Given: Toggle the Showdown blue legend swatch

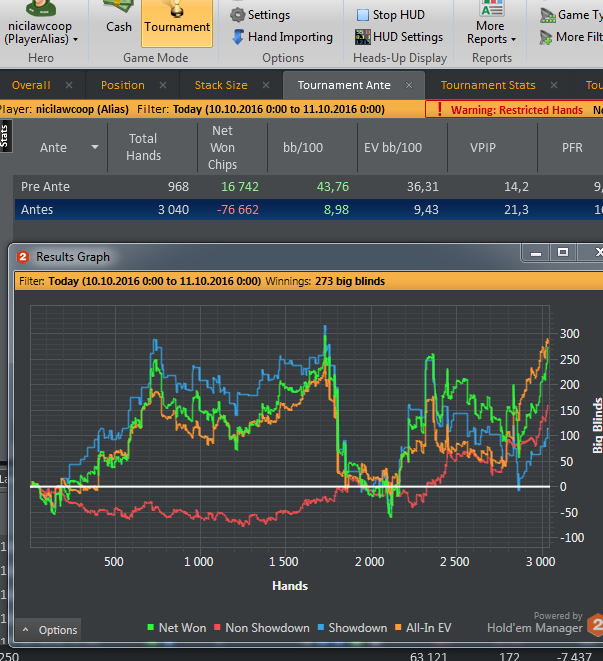Looking at the screenshot, I should 320,627.
